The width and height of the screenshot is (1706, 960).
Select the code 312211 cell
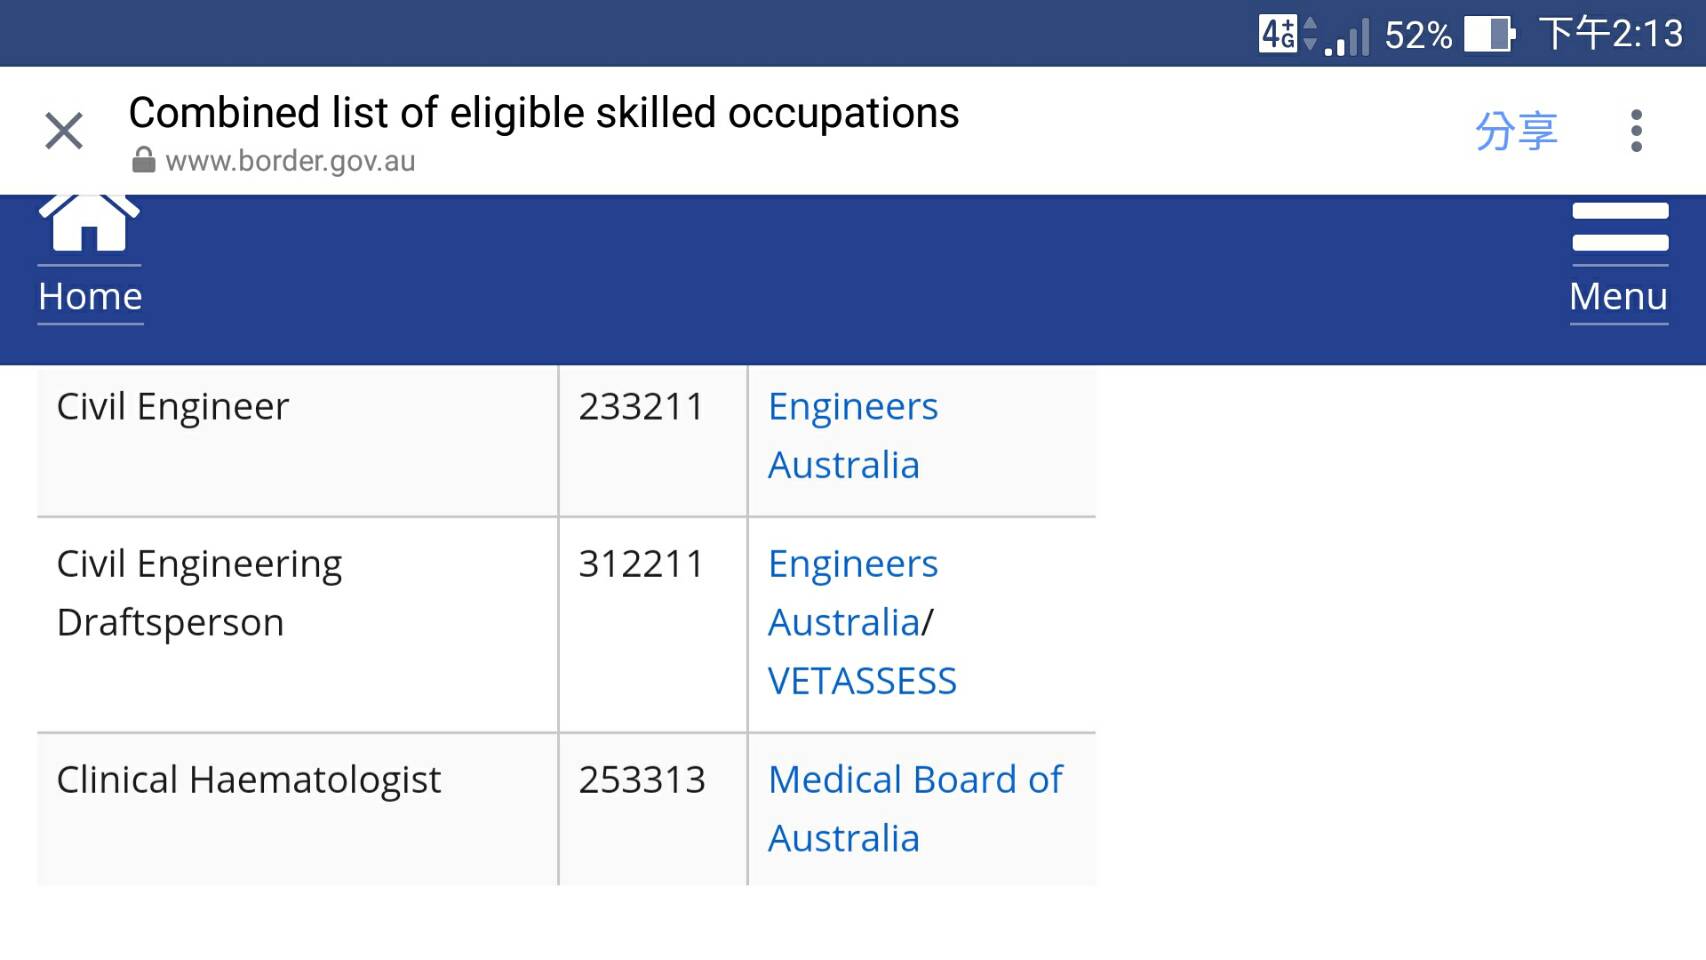[x=653, y=625]
